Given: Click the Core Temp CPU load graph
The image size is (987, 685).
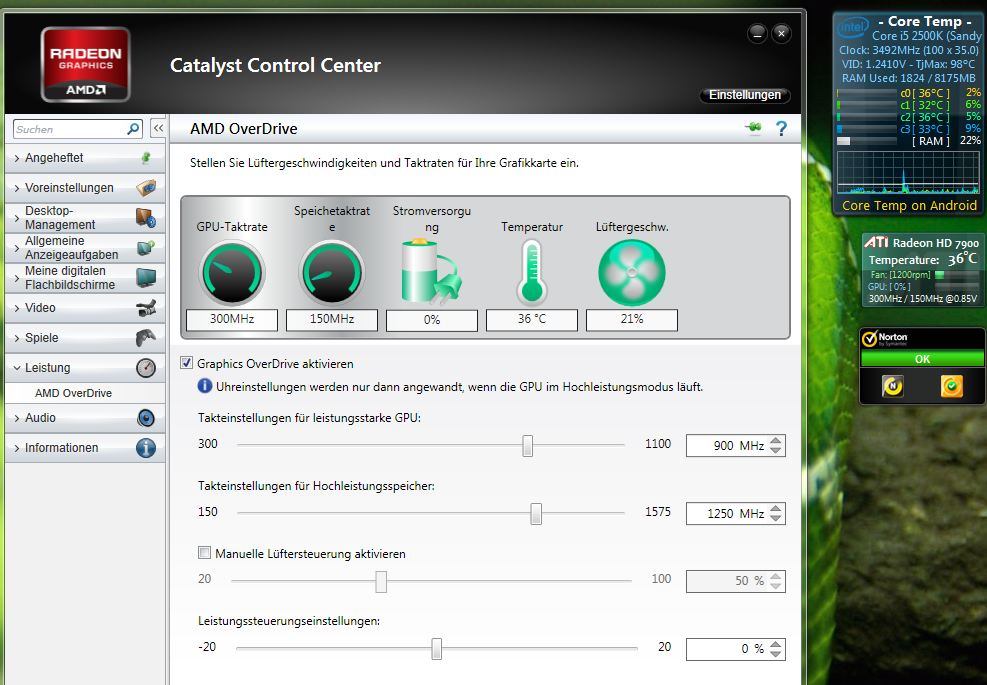Looking at the screenshot, I should [909, 172].
